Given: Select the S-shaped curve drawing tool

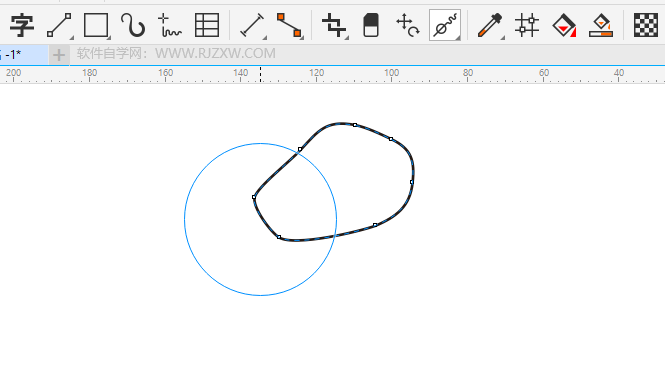Looking at the screenshot, I should click(x=133, y=25).
